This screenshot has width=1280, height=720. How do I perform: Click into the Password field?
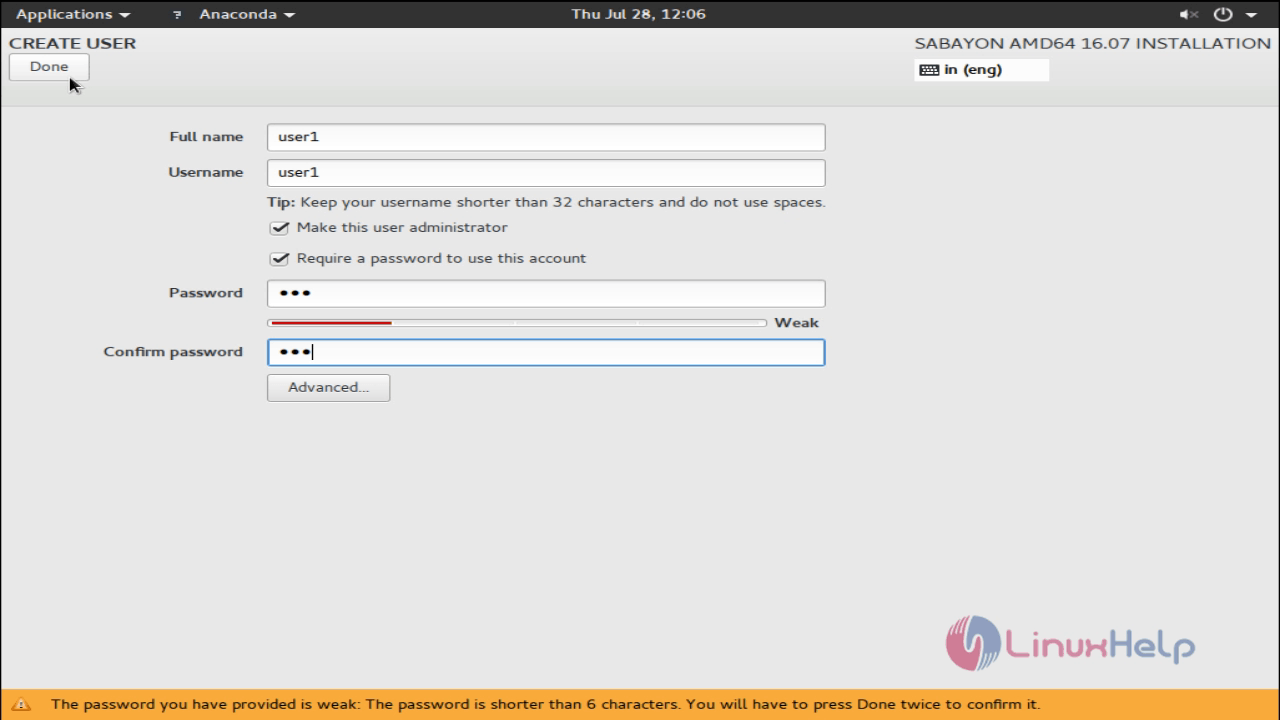546,293
